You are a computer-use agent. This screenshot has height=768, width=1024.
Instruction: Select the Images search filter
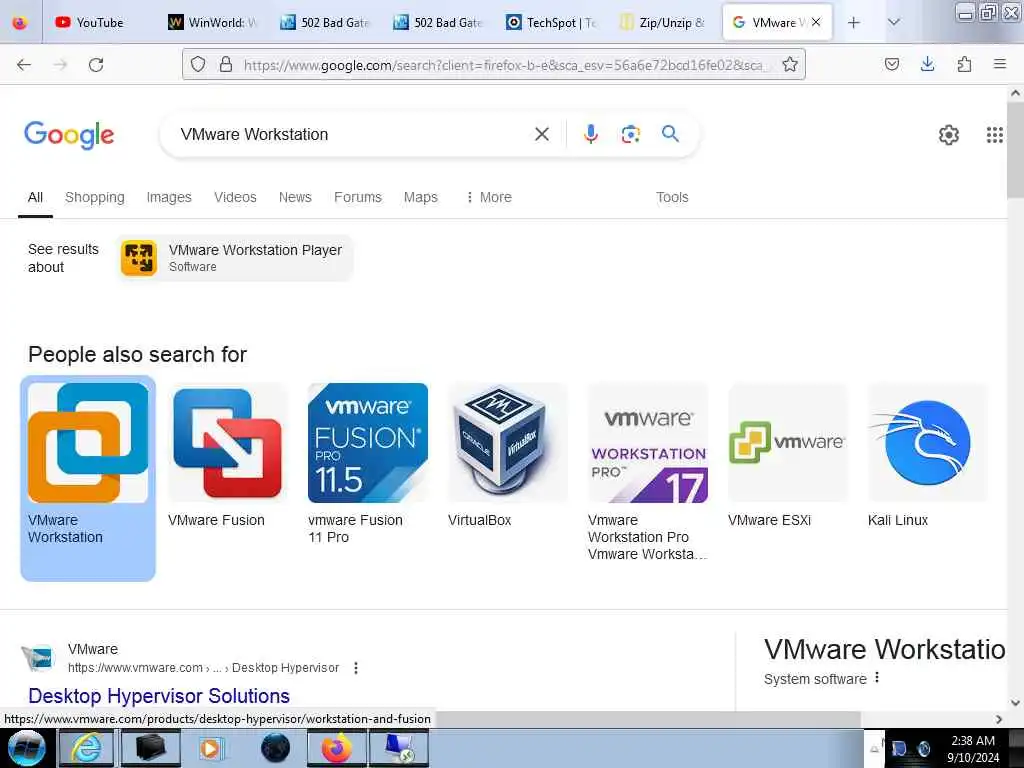pos(169,197)
